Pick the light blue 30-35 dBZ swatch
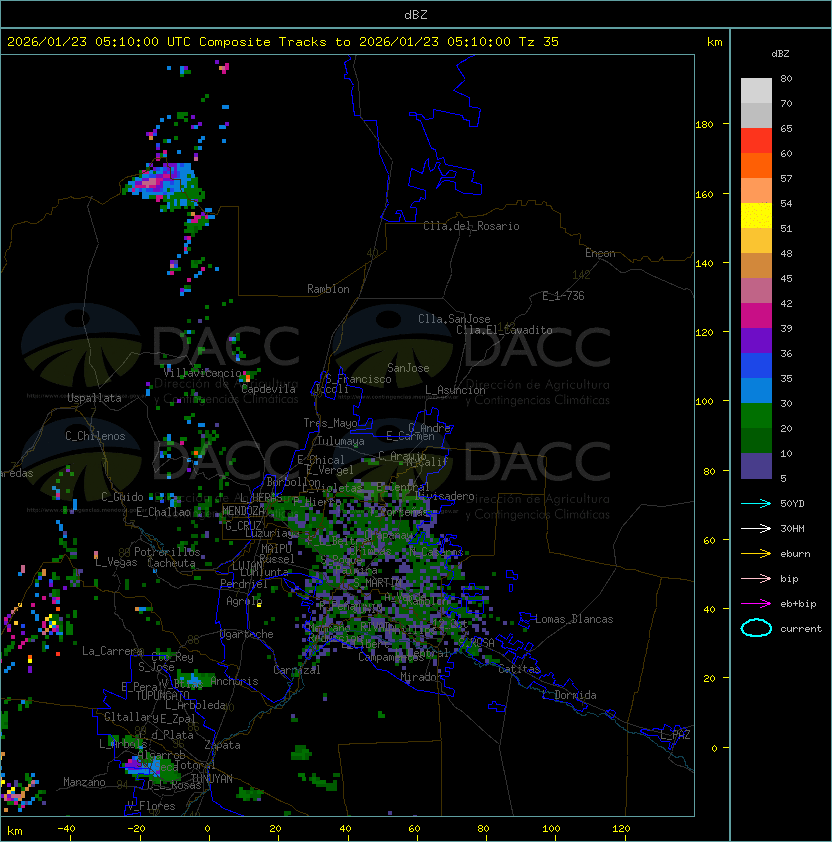 (x=756, y=391)
